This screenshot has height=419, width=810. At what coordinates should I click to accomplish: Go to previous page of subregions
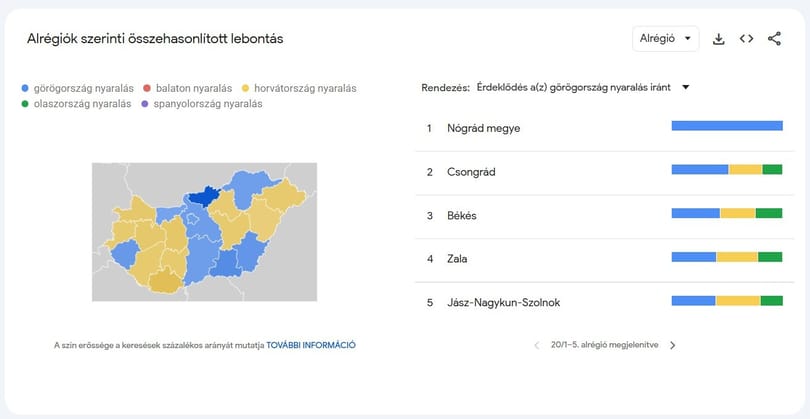click(x=536, y=345)
